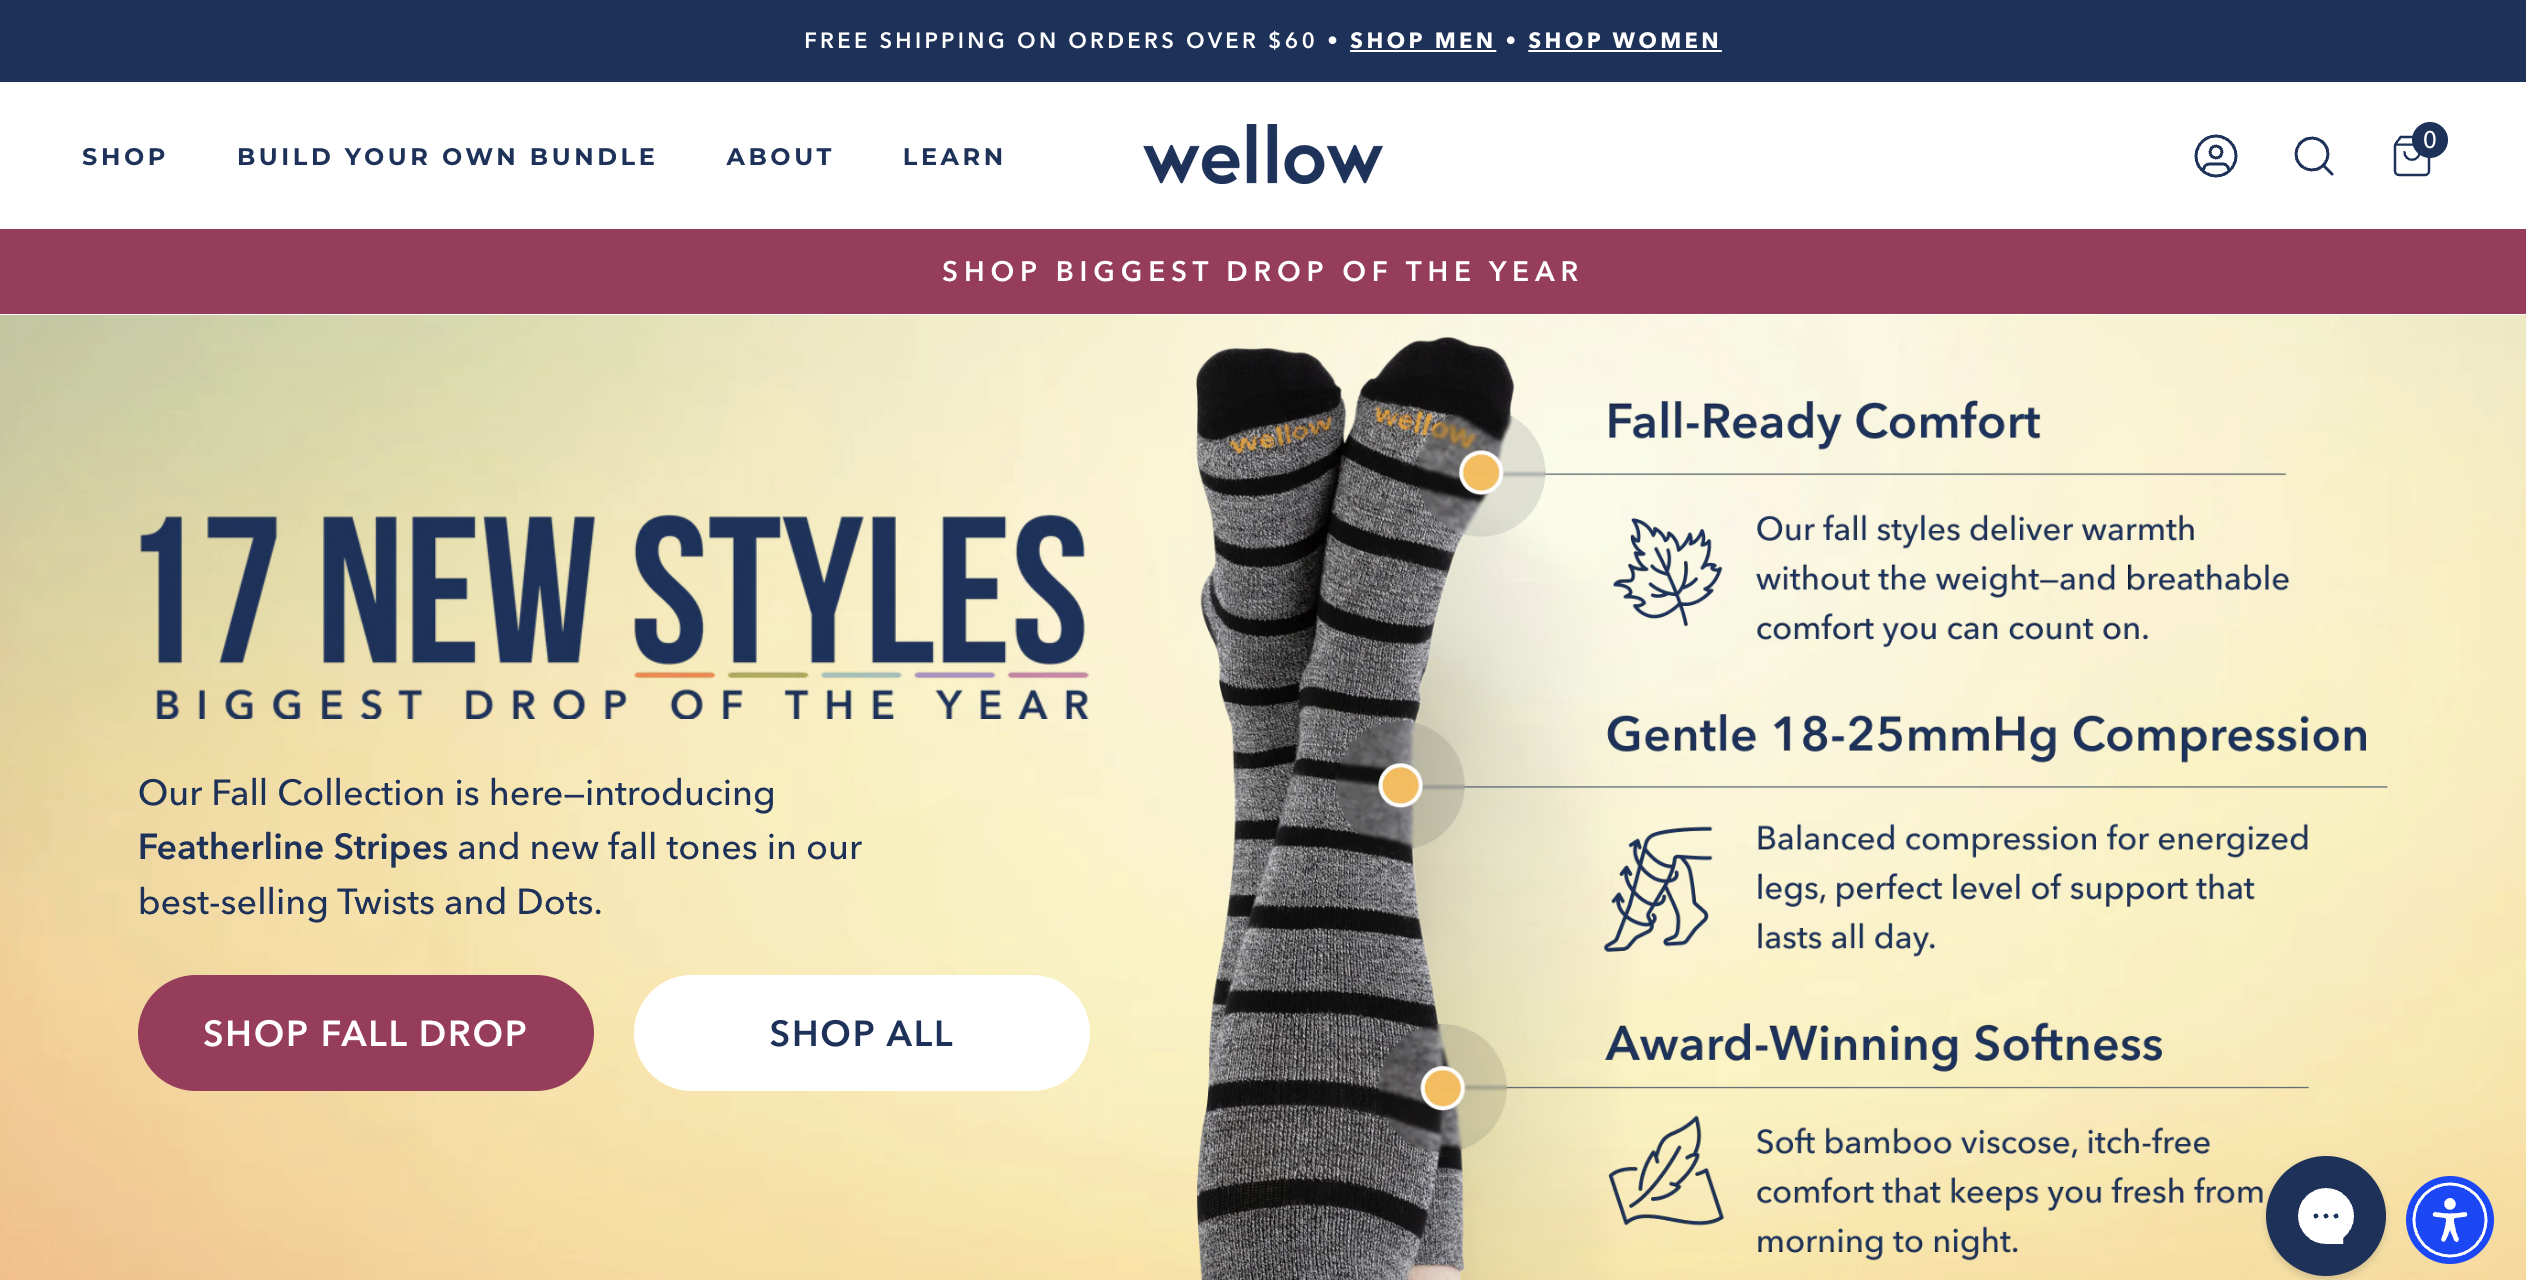Click the search magnifier icon
The image size is (2526, 1280).
(x=2313, y=156)
